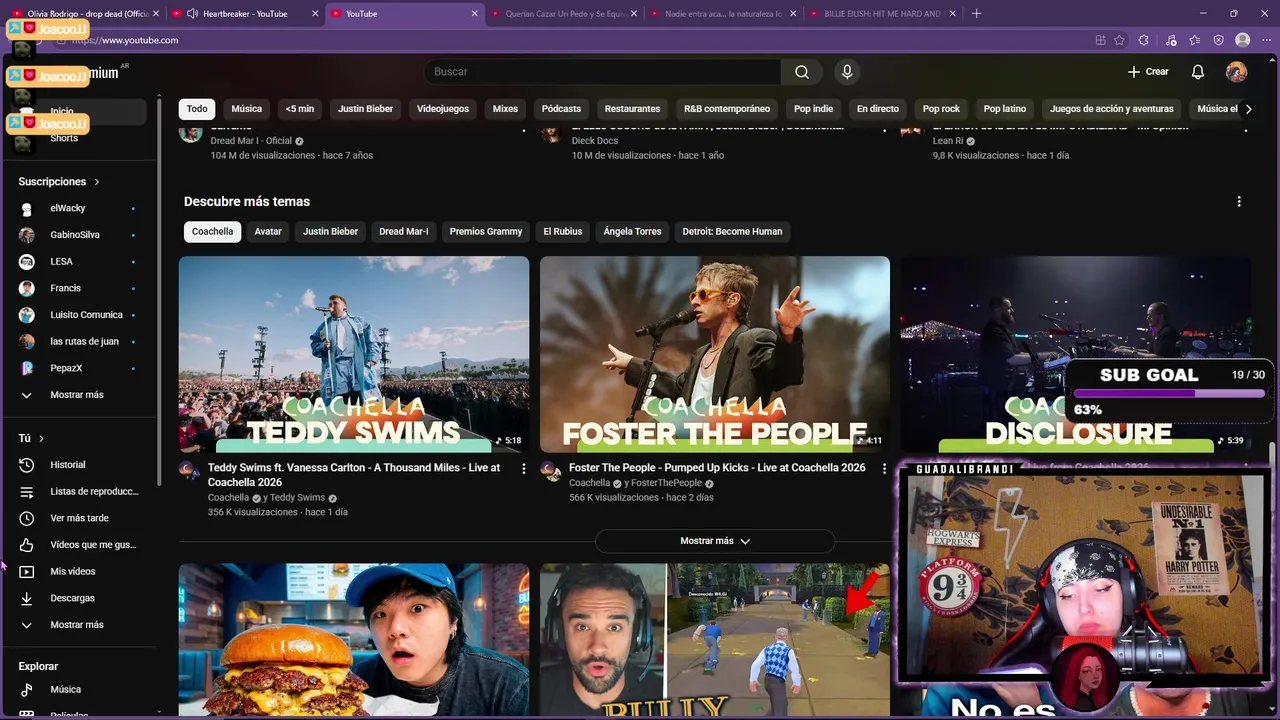Select the Pop latino filter chip

click(1005, 109)
